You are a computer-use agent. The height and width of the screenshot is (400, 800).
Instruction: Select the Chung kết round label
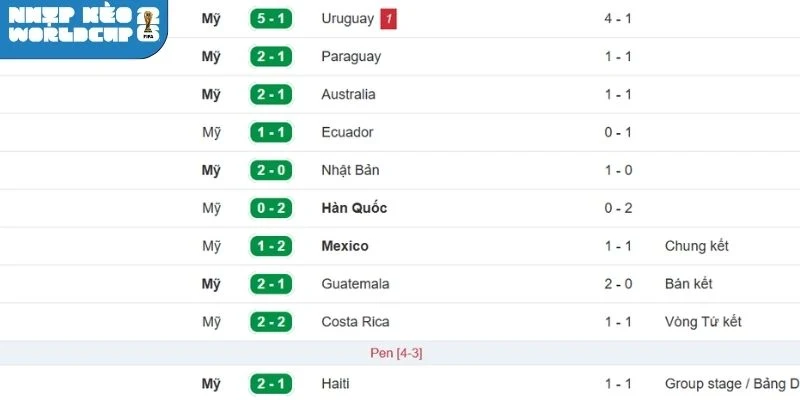[696, 246]
